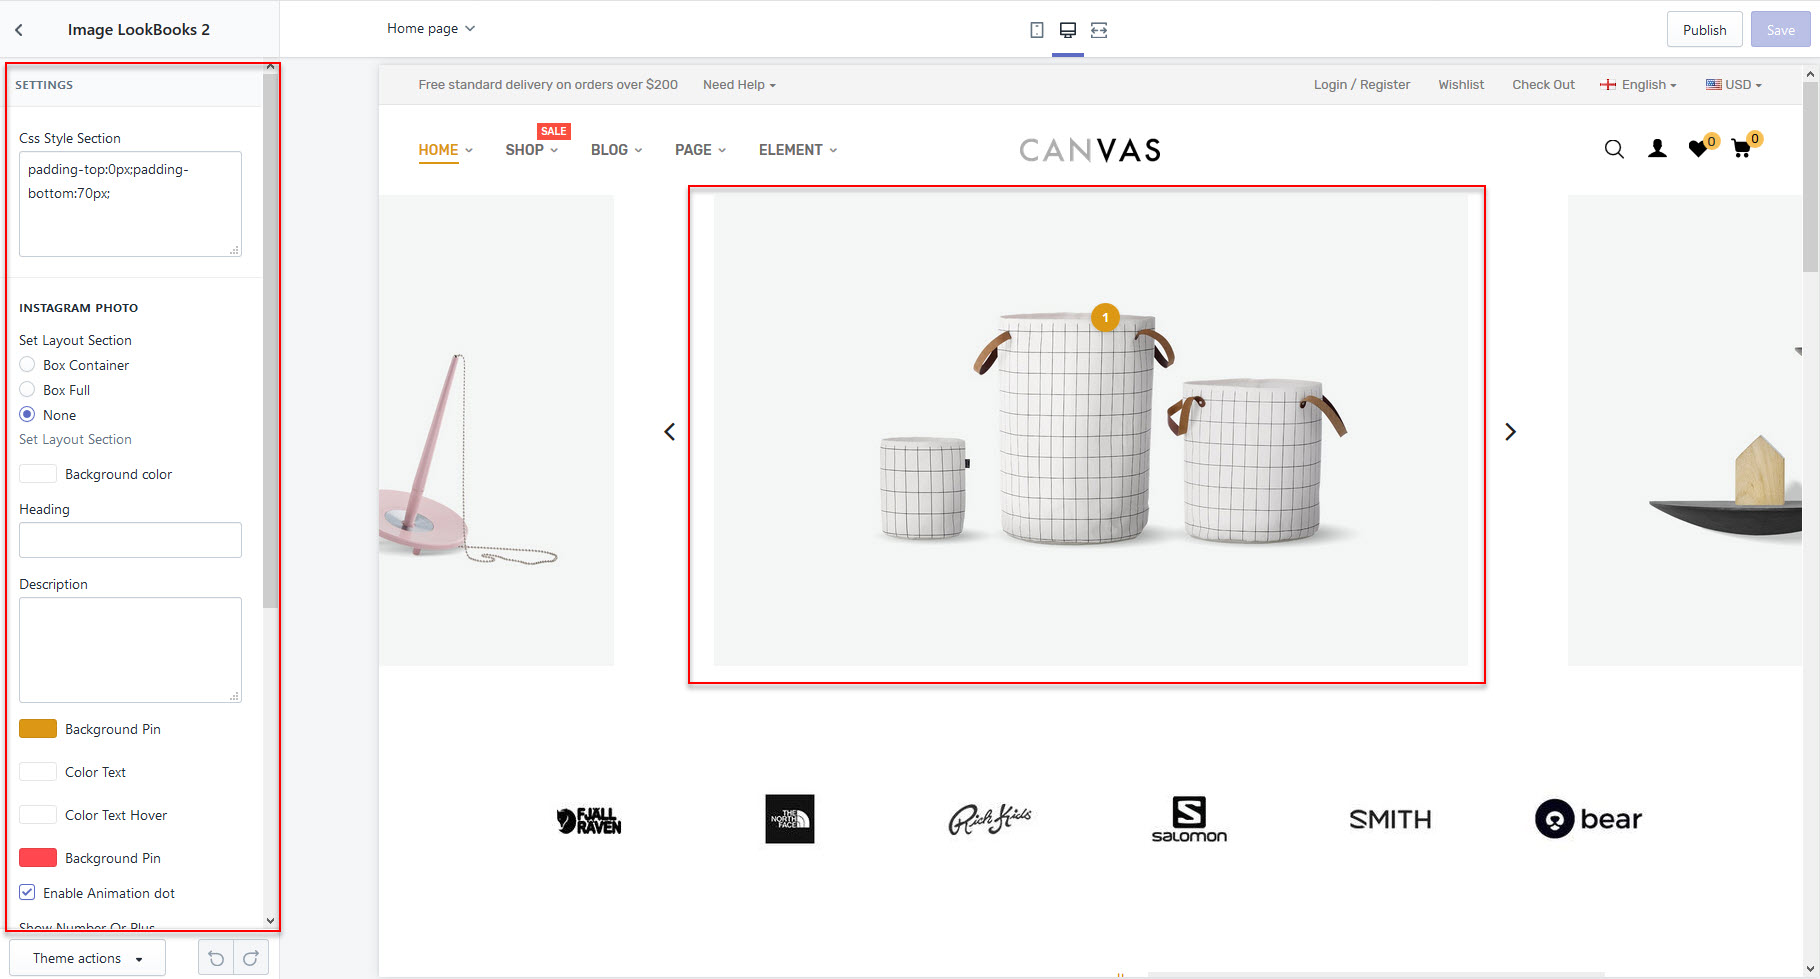Click The North Face brand logo
Viewport: 1820px width, 979px height.
(790, 819)
